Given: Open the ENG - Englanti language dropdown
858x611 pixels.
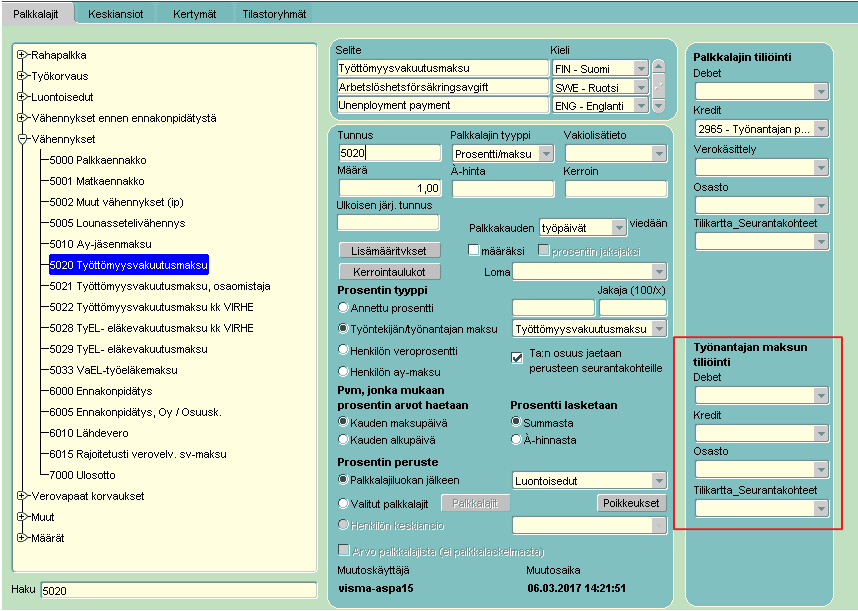Looking at the screenshot, I should 641,105.
